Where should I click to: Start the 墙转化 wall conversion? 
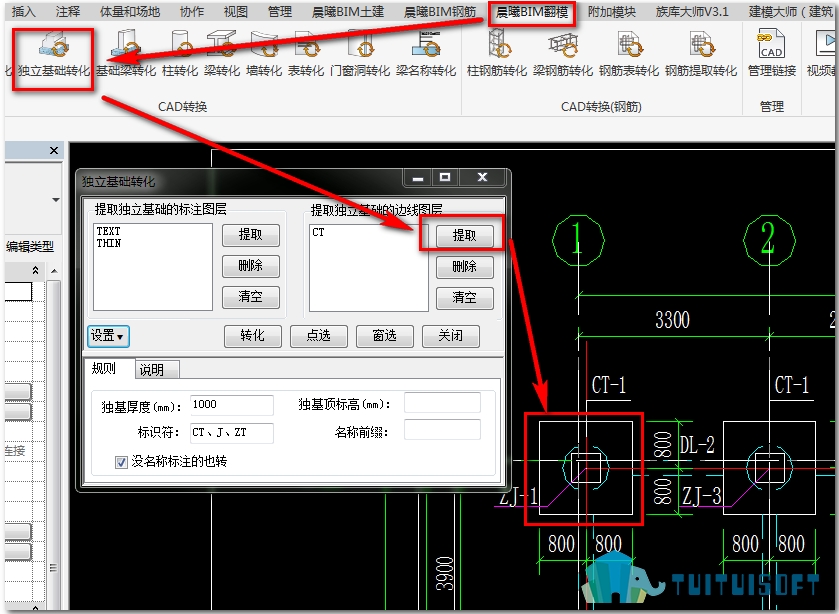[x=264, y=55]
